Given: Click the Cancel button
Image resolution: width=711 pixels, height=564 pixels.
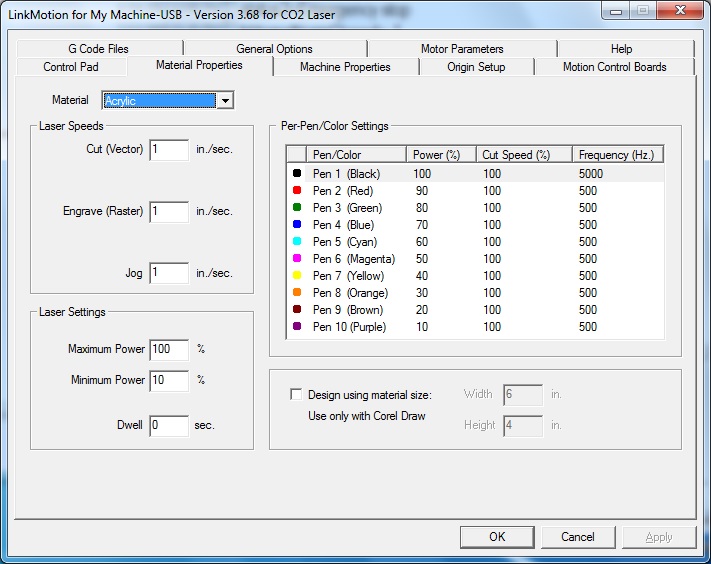Looking at the screenshot, I should point(577,537).
